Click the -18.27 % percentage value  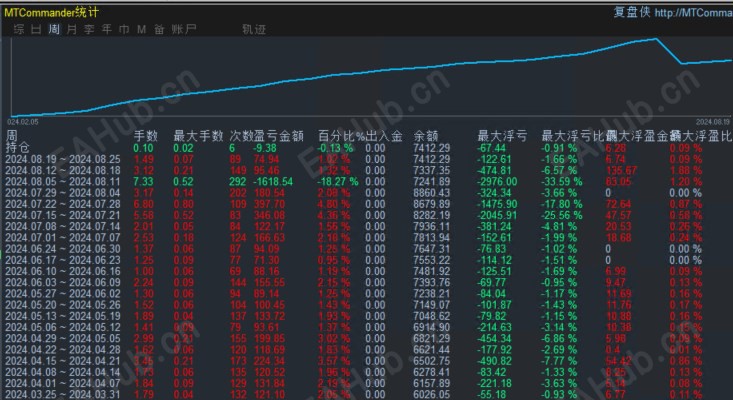pos(338,182)
